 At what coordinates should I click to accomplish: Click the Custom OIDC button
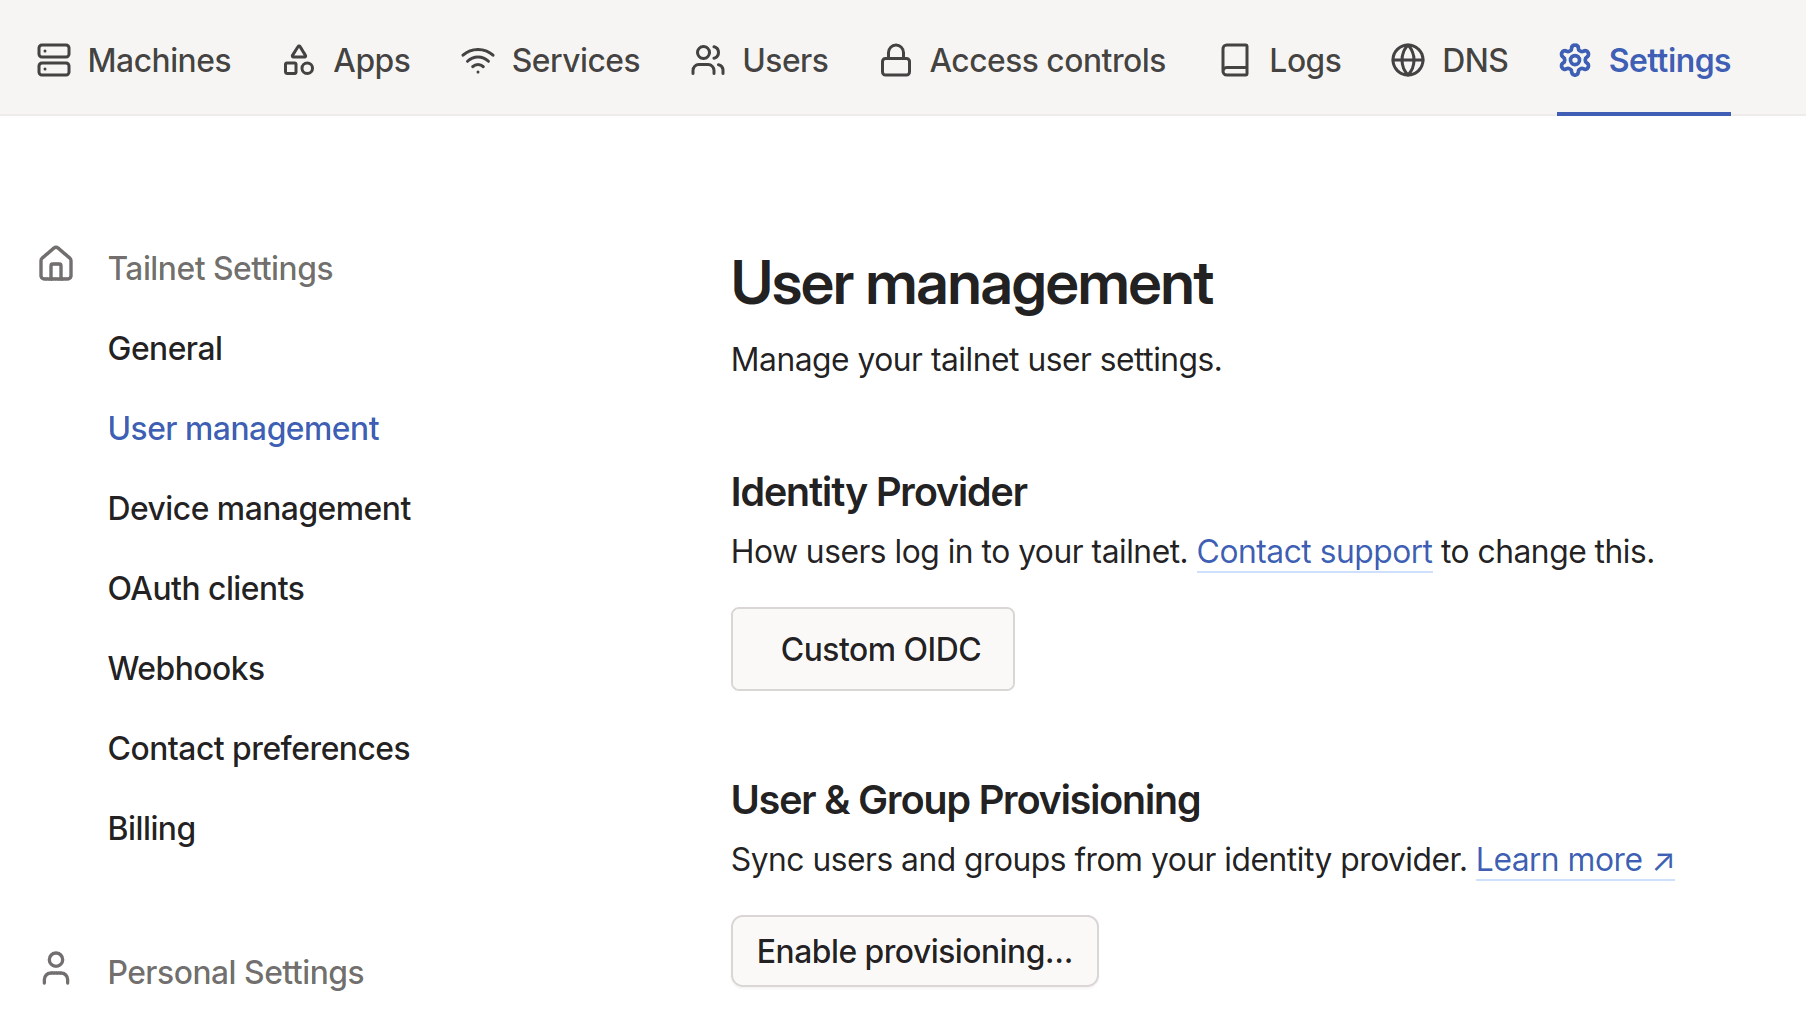872,649
